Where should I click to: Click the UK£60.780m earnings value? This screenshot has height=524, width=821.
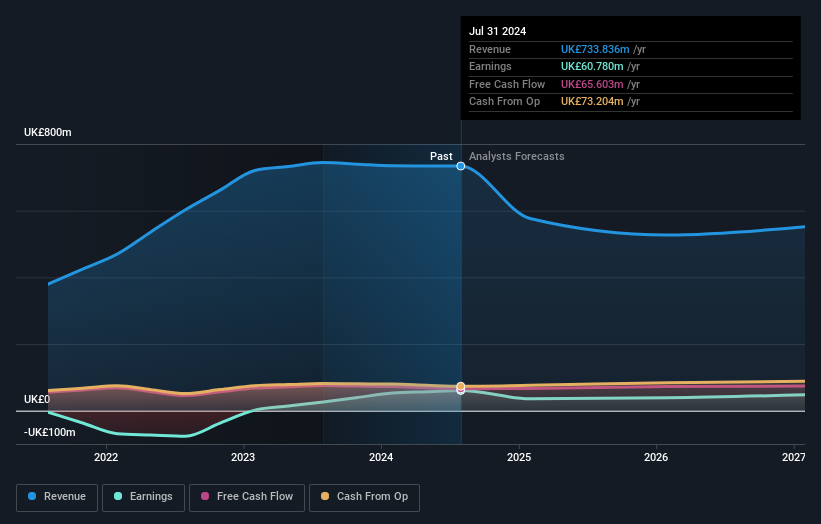click(592, 66)
